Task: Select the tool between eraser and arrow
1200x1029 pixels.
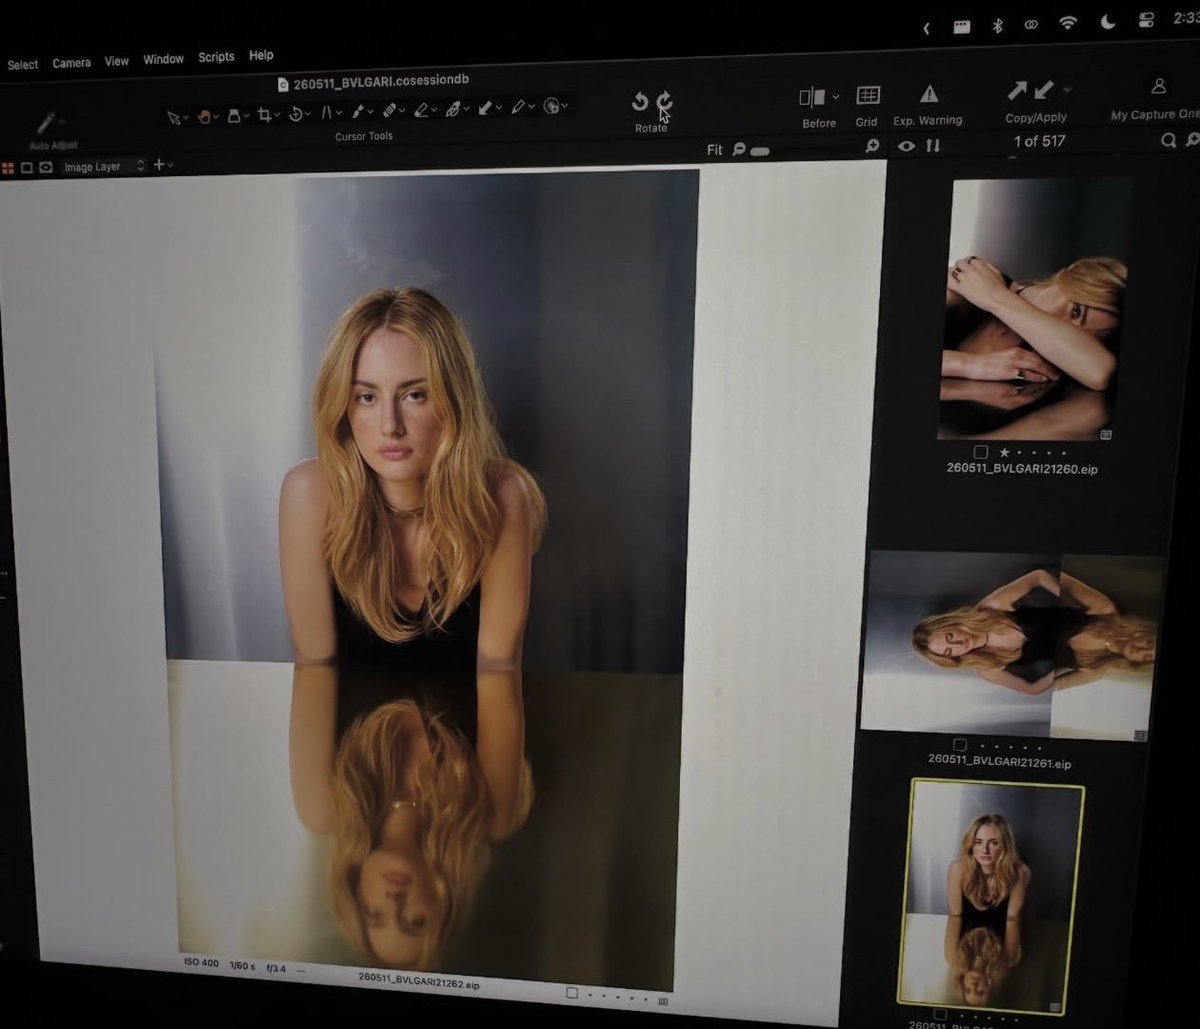Action: point(453,109)
